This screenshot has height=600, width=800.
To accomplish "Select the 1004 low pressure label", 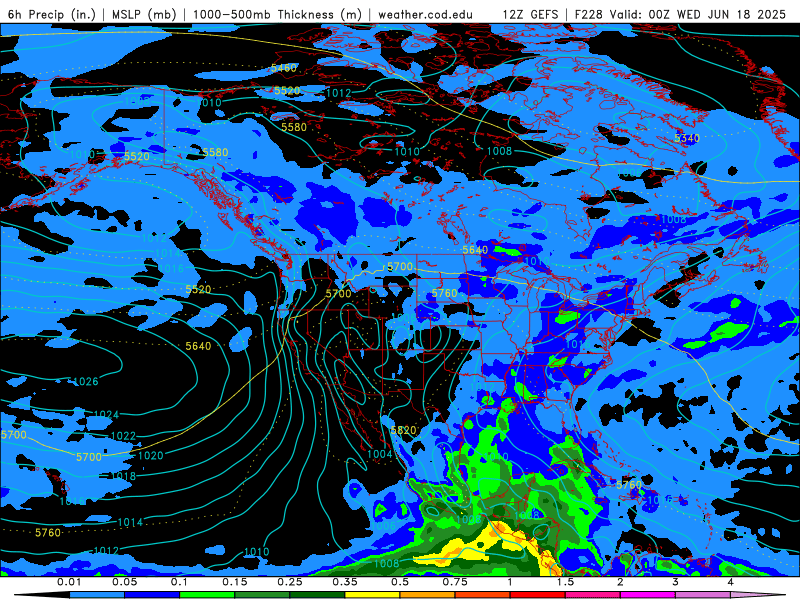I will point(380,454).
